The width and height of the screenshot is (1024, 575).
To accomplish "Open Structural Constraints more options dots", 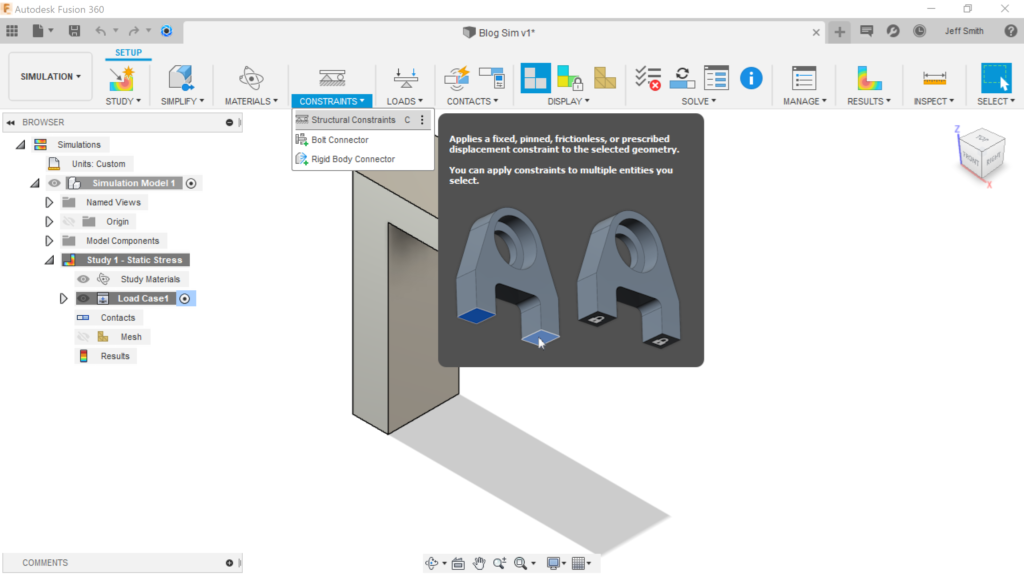I will click(x=422, y=120).
